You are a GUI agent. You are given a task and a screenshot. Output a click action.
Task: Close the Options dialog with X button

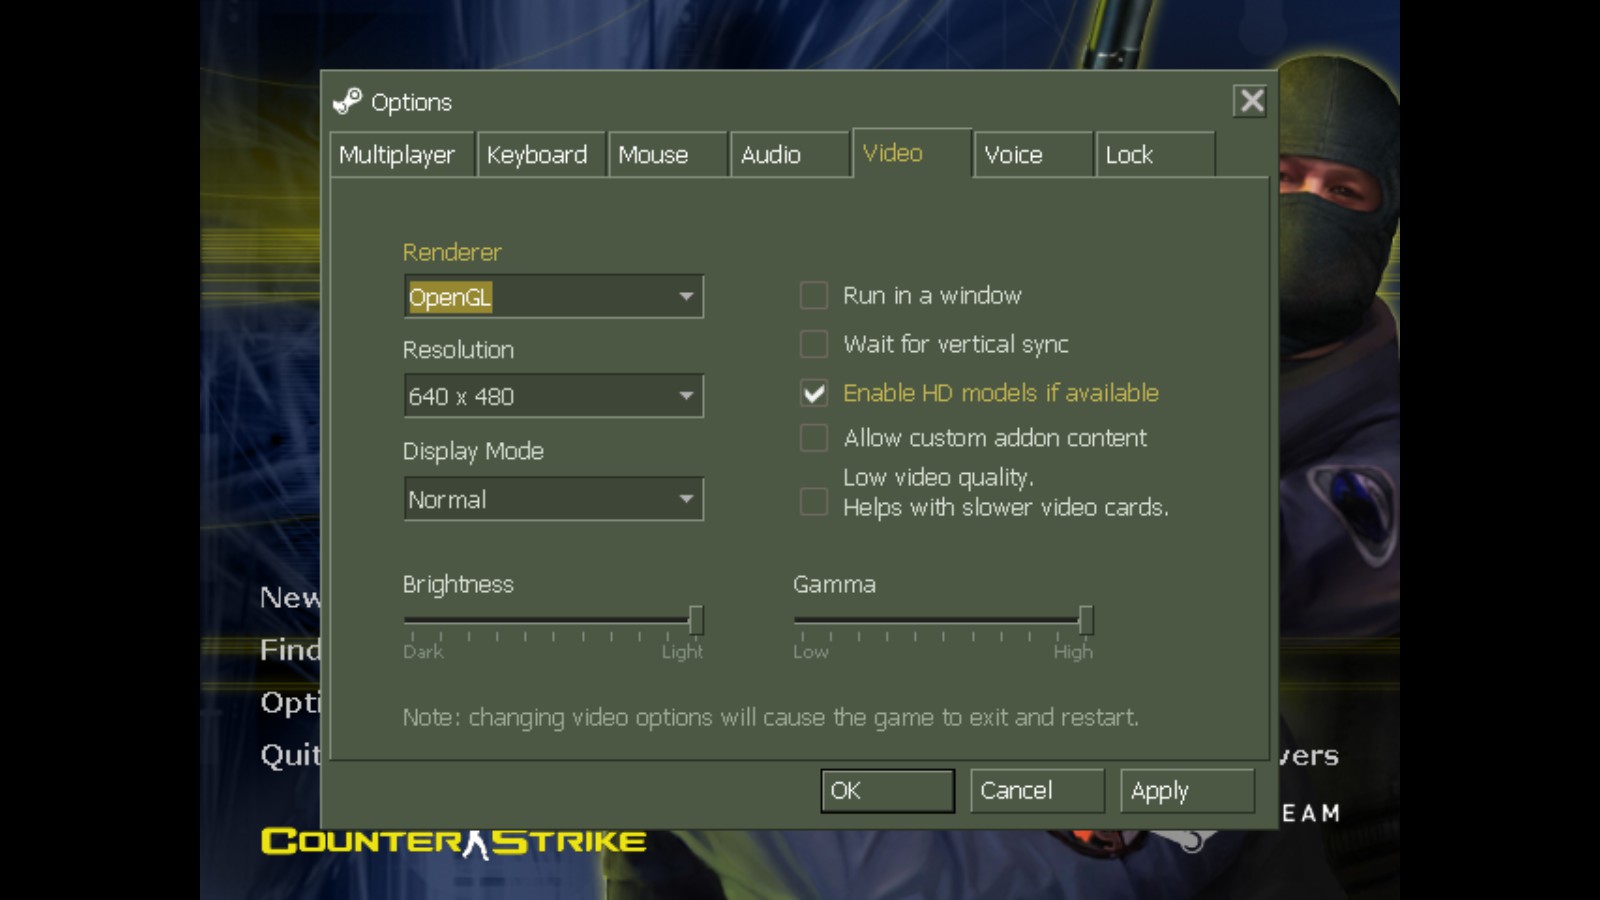point(1251,101)
